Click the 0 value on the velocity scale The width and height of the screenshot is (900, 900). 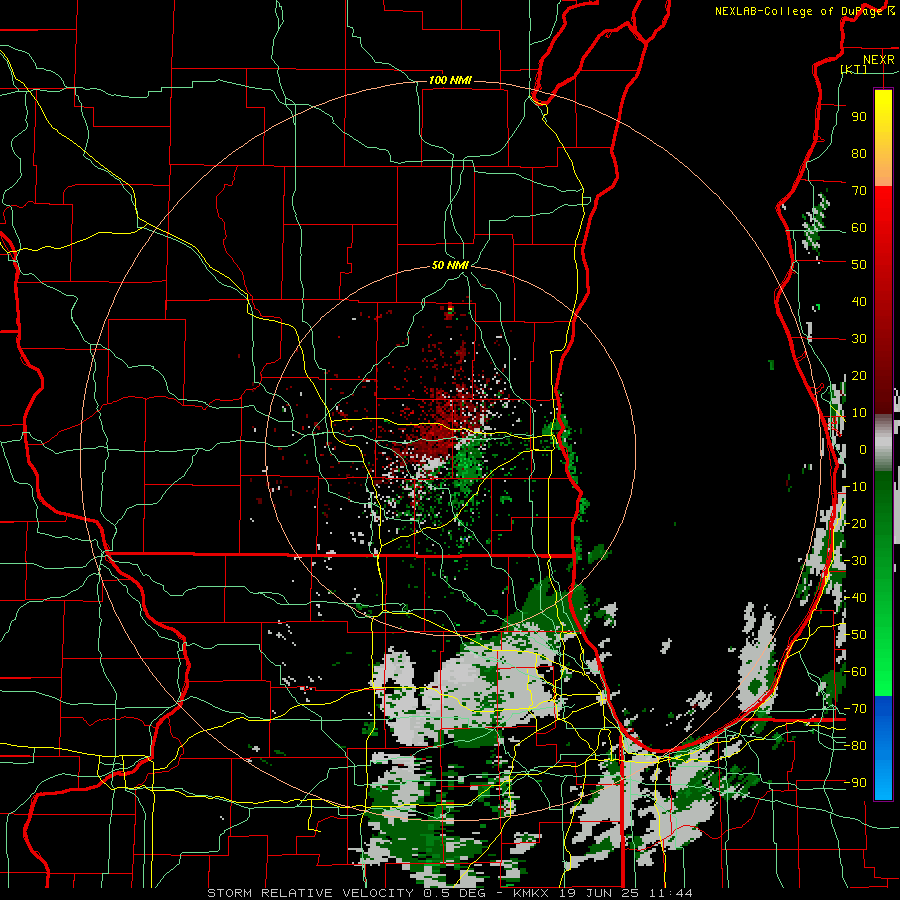pyautogui.click(x=863, y=449)
